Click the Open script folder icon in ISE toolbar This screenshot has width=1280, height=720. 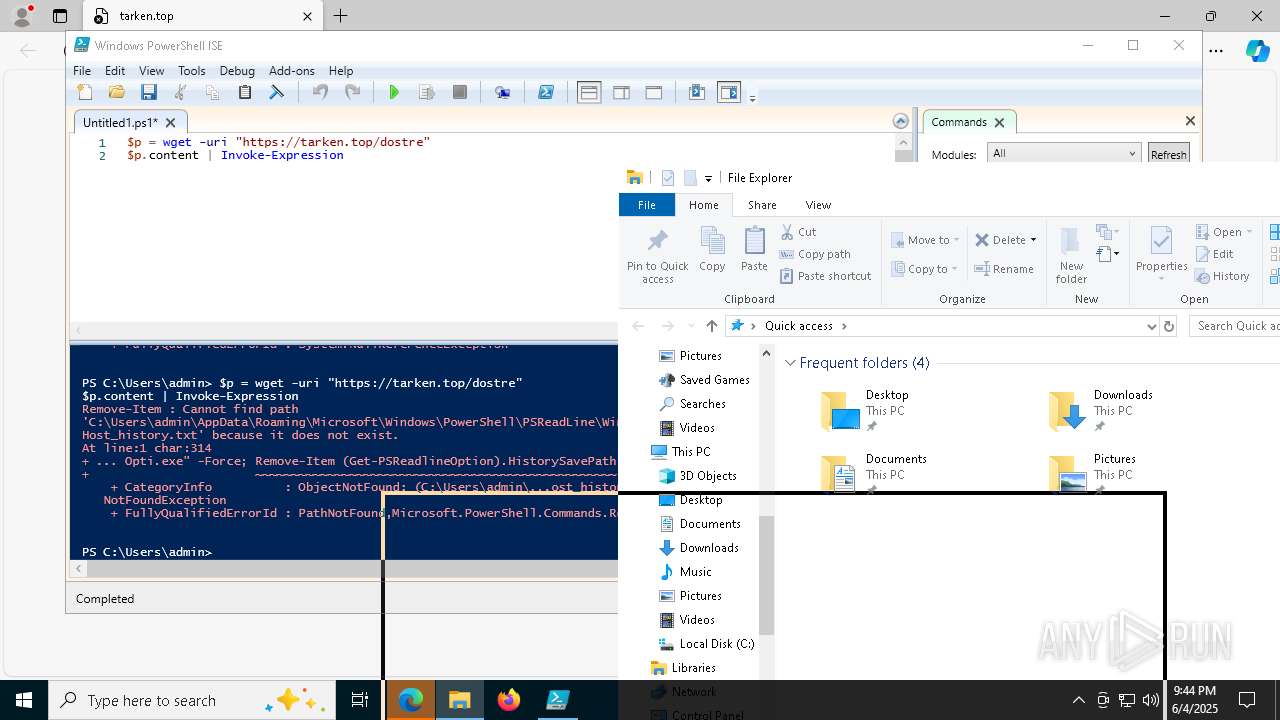pyautogui.click(x=117, y=92)
